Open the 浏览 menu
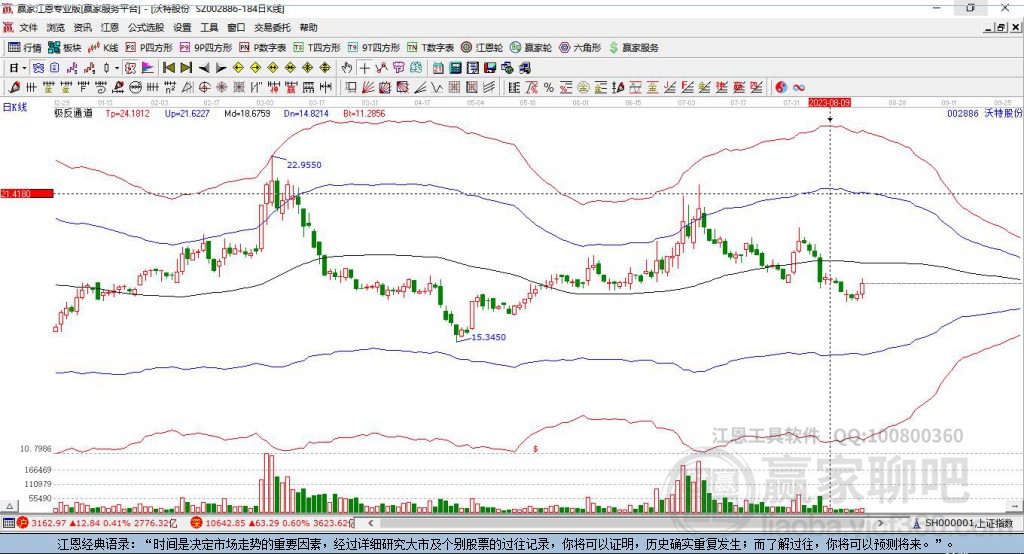 [x=56, y=27]
